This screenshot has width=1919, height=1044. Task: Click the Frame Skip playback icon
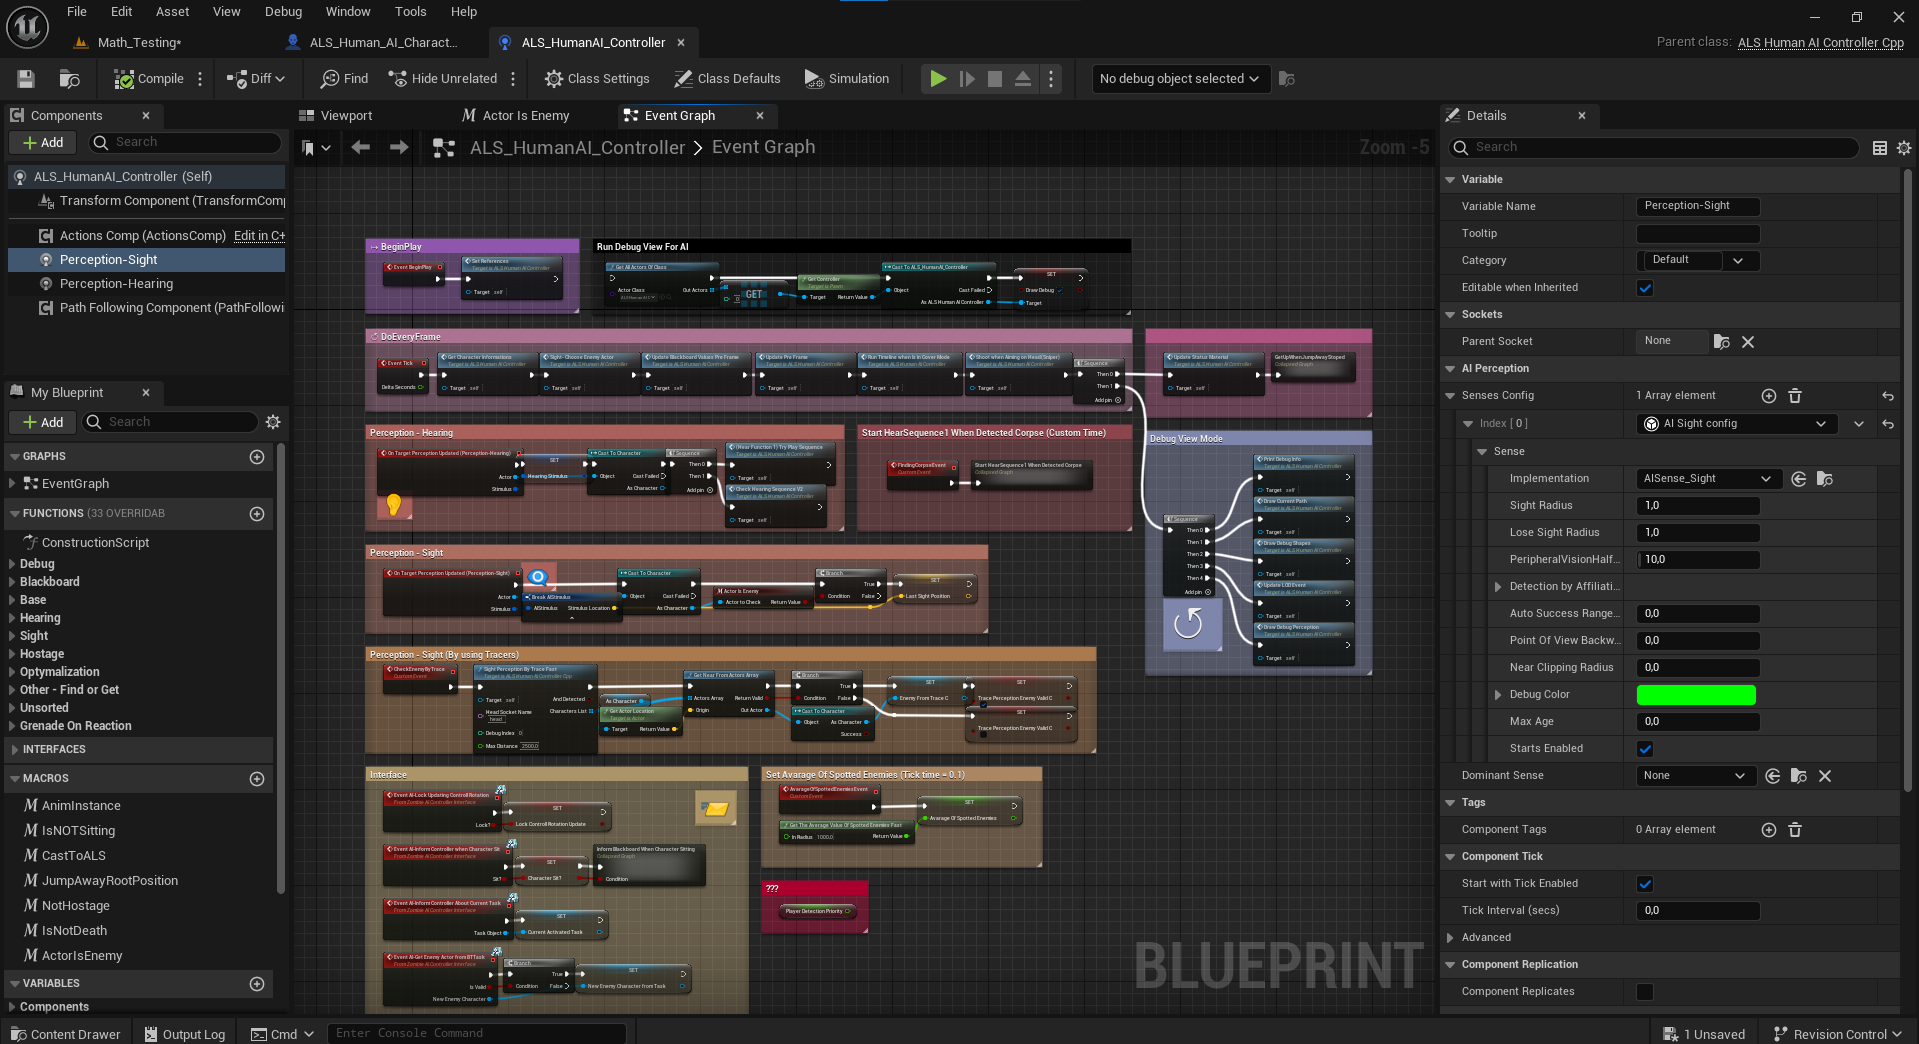tap(967, 79)
